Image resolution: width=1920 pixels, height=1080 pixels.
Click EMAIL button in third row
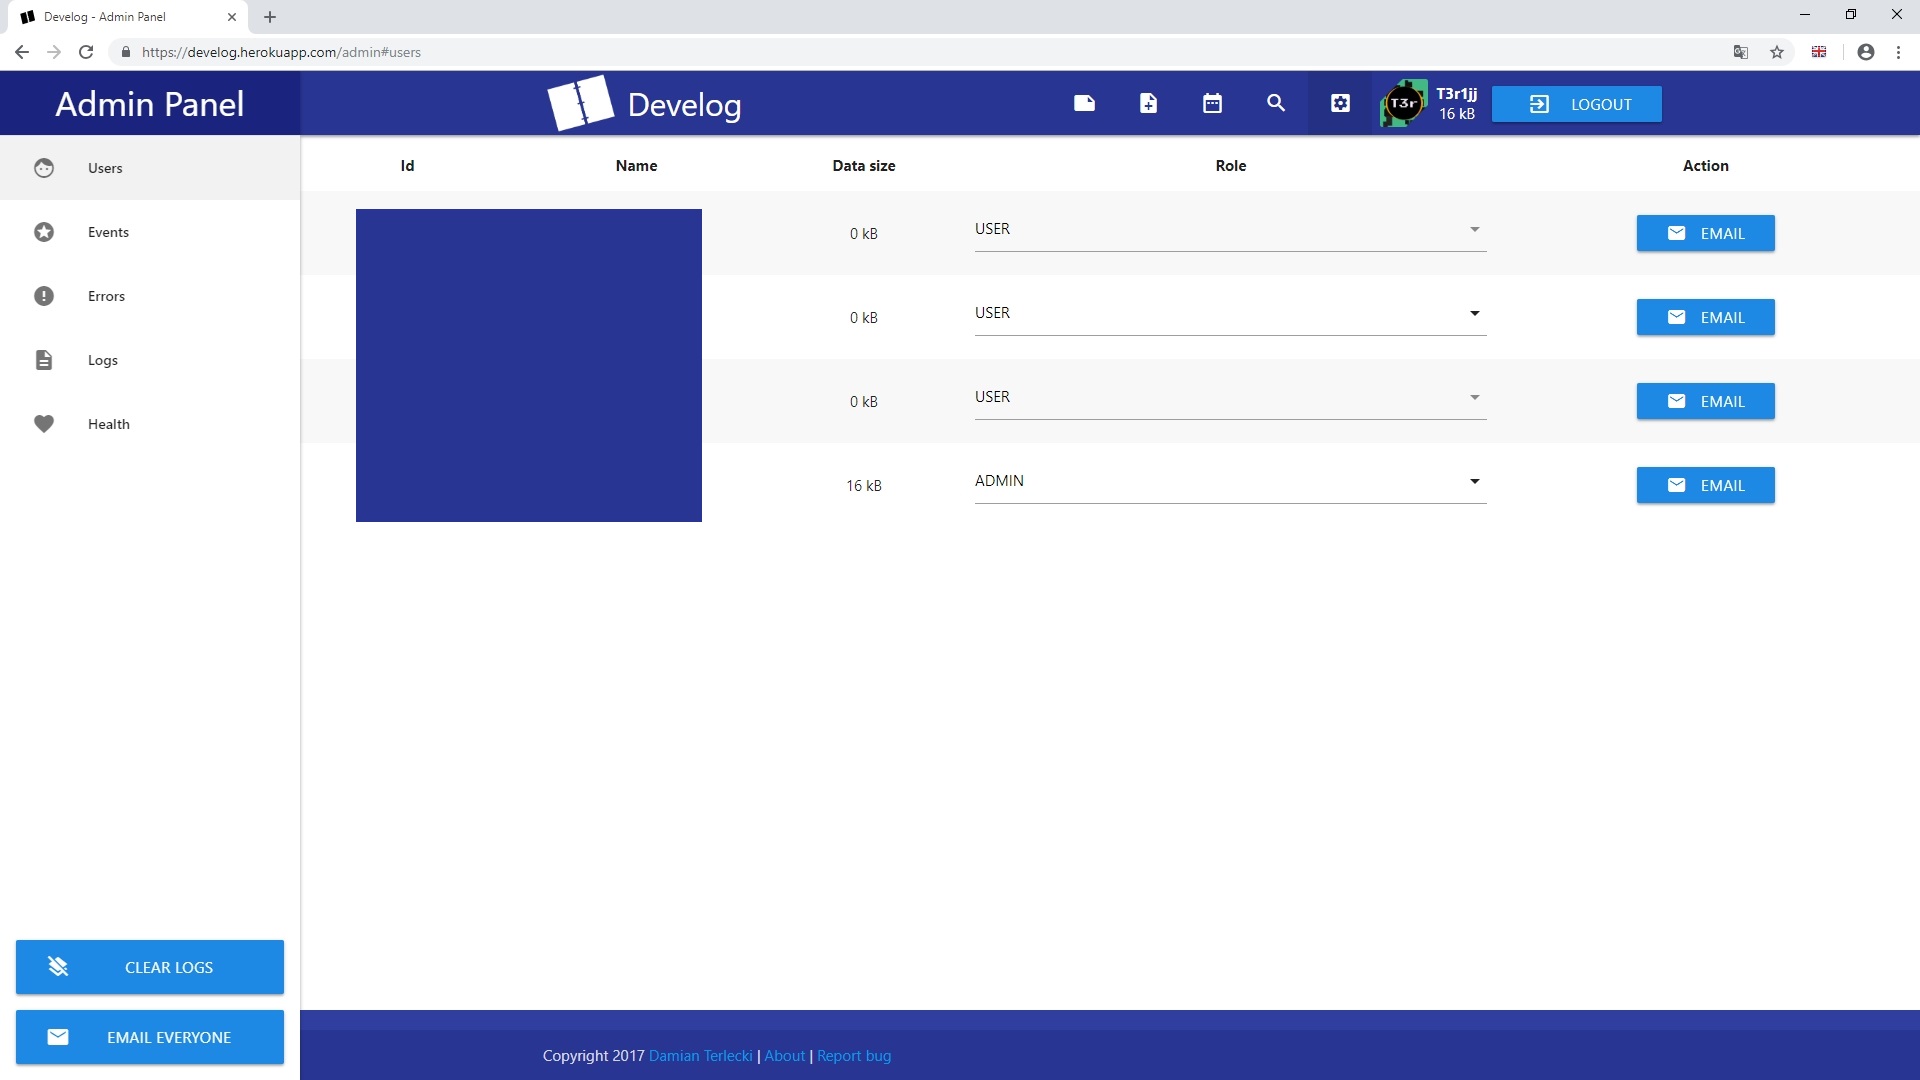[x=1705, y=401]
